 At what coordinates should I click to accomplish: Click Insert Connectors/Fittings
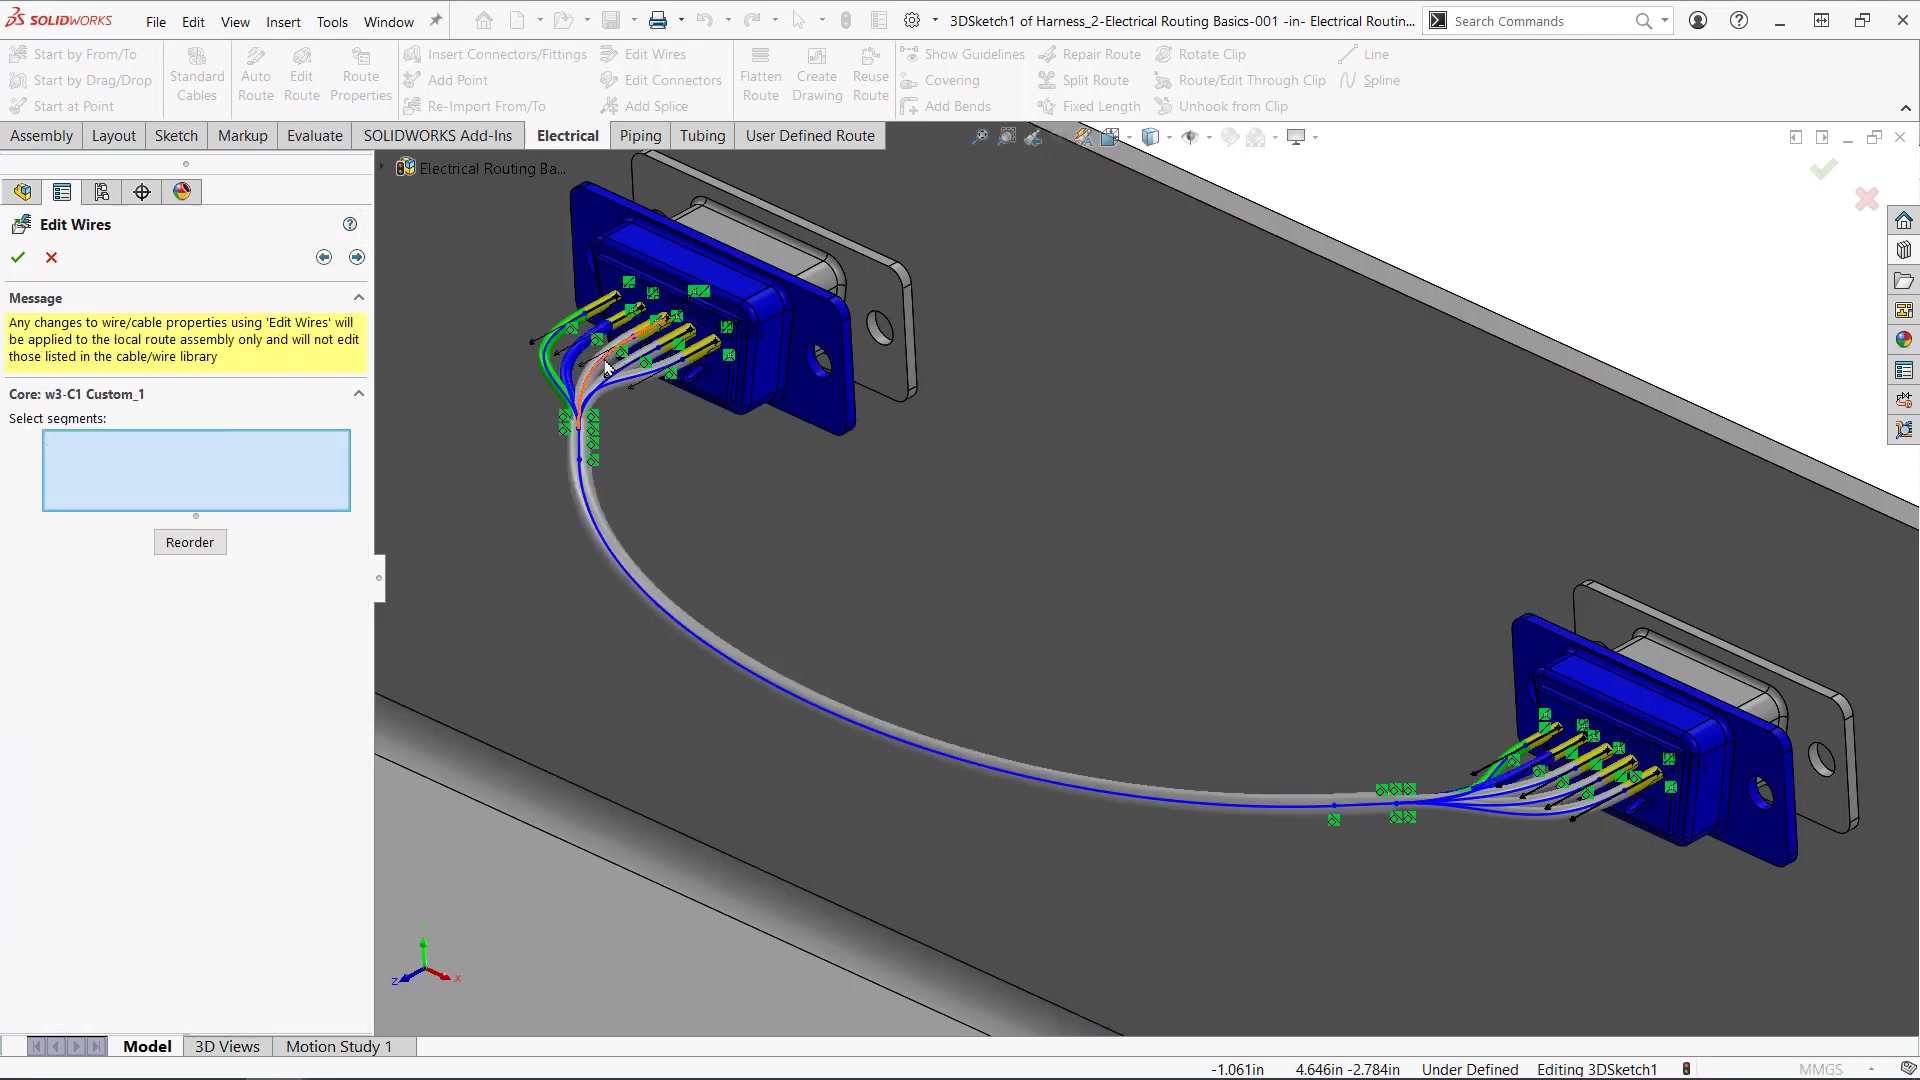[495, 54]
